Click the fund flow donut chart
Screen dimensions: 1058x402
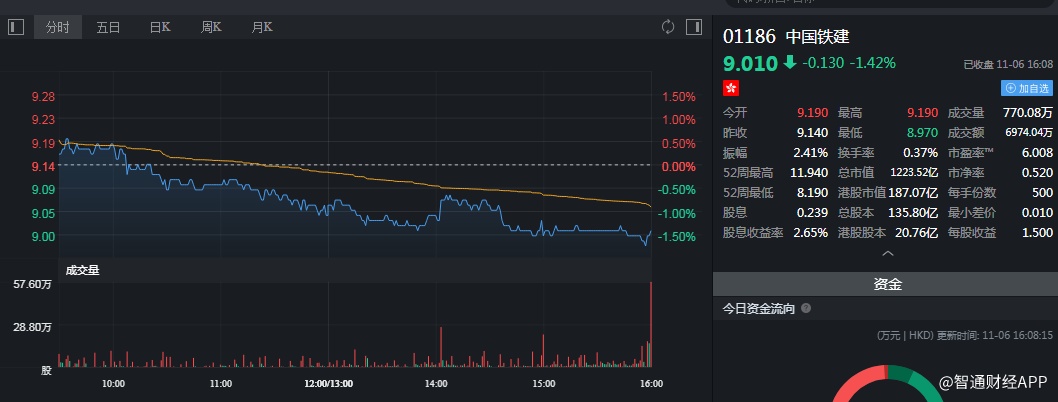coord(886,385)
